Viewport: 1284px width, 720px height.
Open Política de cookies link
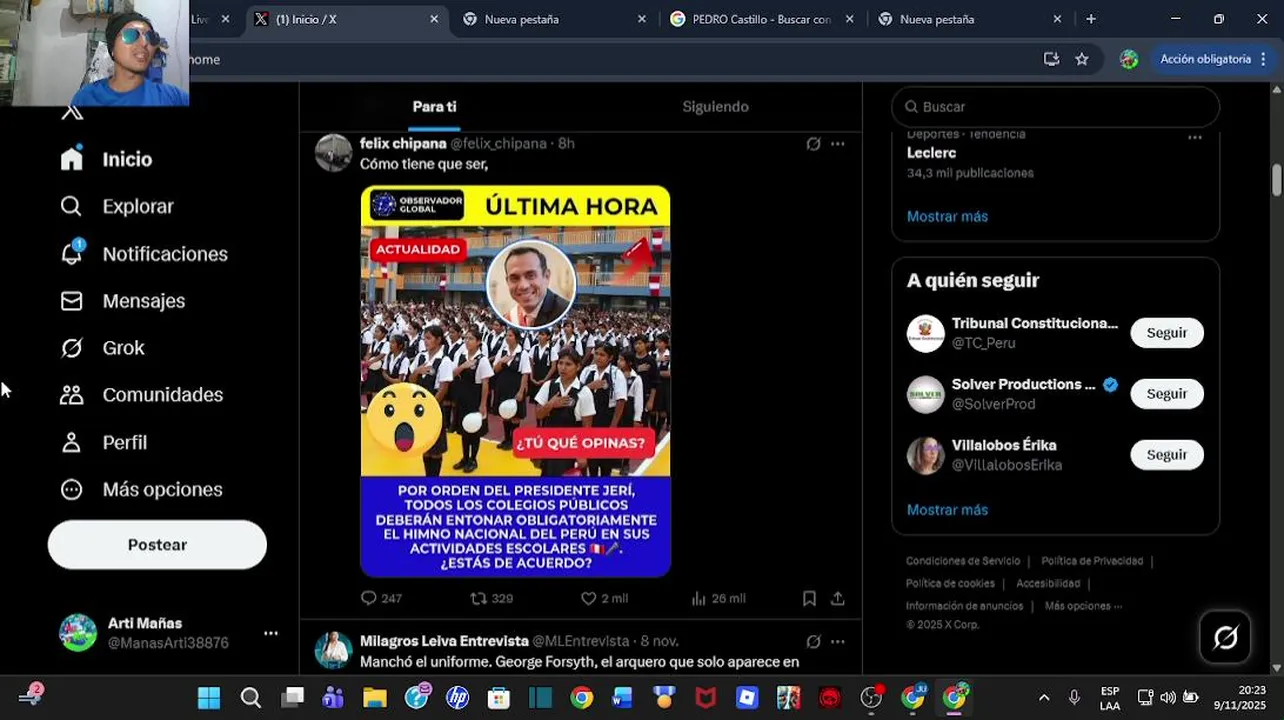pos(950,583)
